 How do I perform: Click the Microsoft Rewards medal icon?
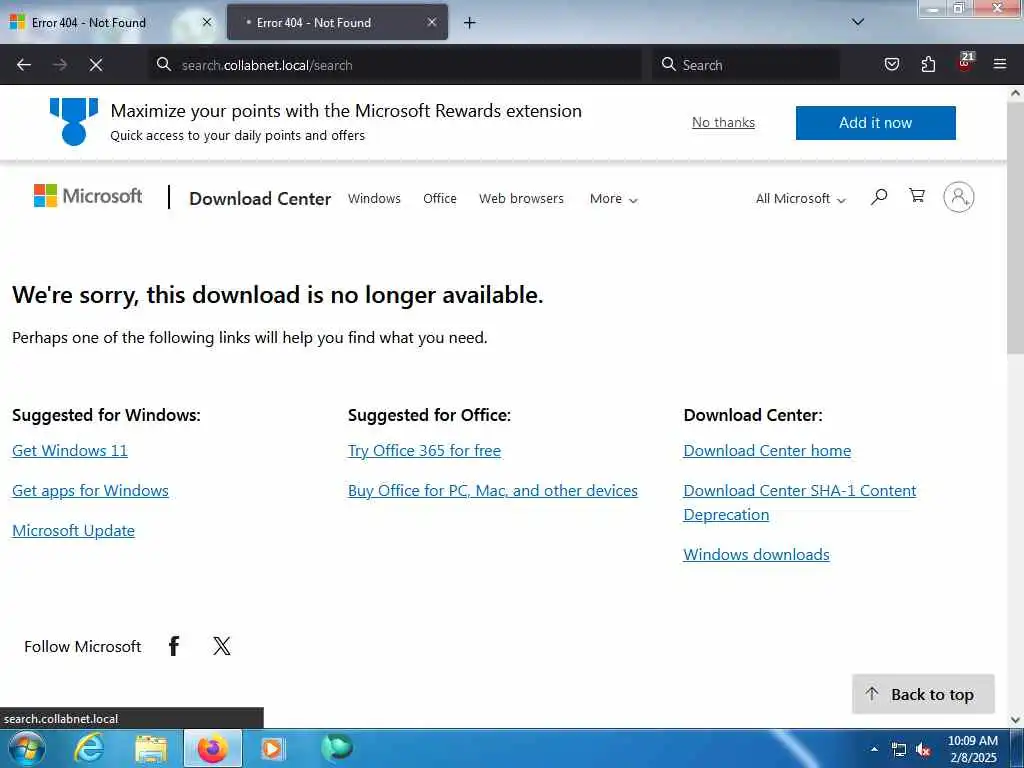pyautogui.click(x=74, y=121)
